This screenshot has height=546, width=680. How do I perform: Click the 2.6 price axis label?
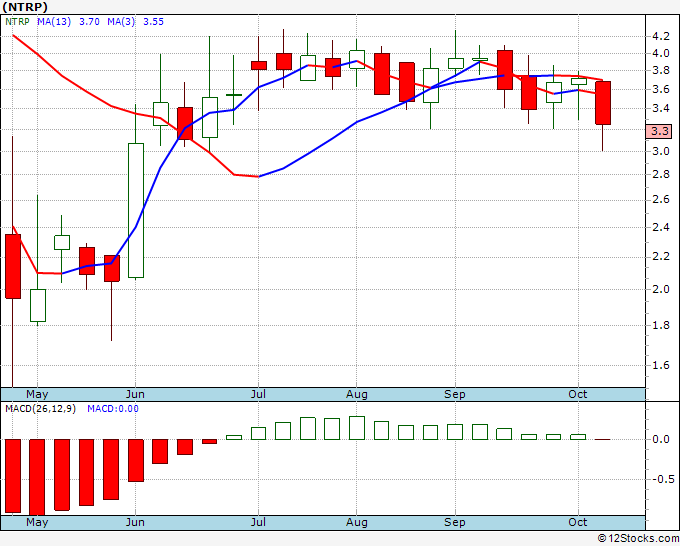(x=660, y=199)
